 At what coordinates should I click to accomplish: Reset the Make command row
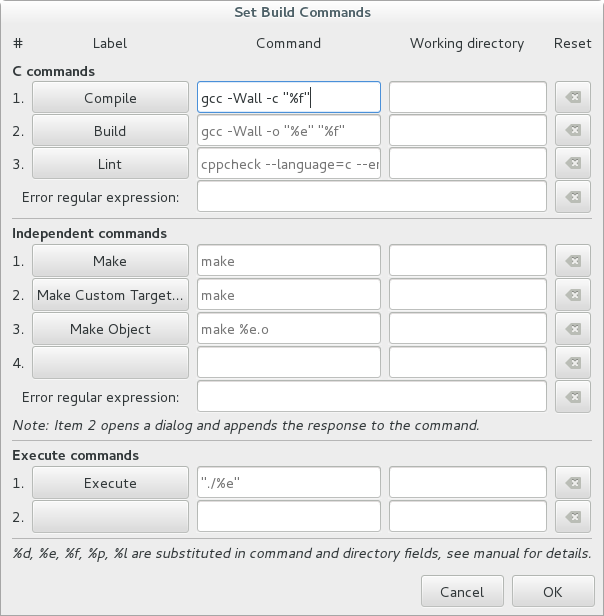(x=573, y=261)
